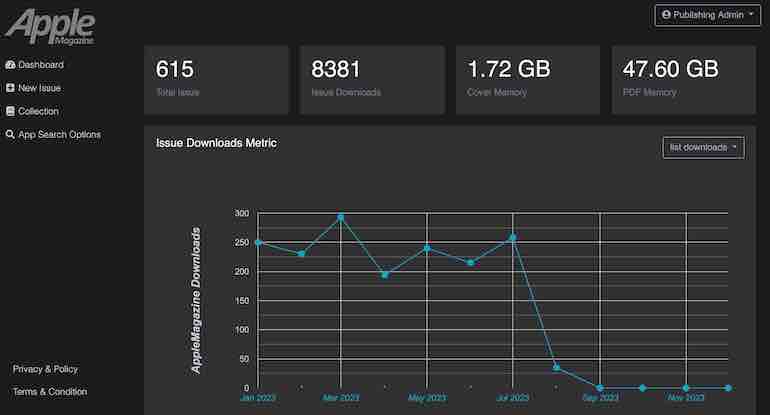This screenshot has height=415, width=770.
Task: Click the Cover Memory 1.72 GB card
Action: pos(528,78)
